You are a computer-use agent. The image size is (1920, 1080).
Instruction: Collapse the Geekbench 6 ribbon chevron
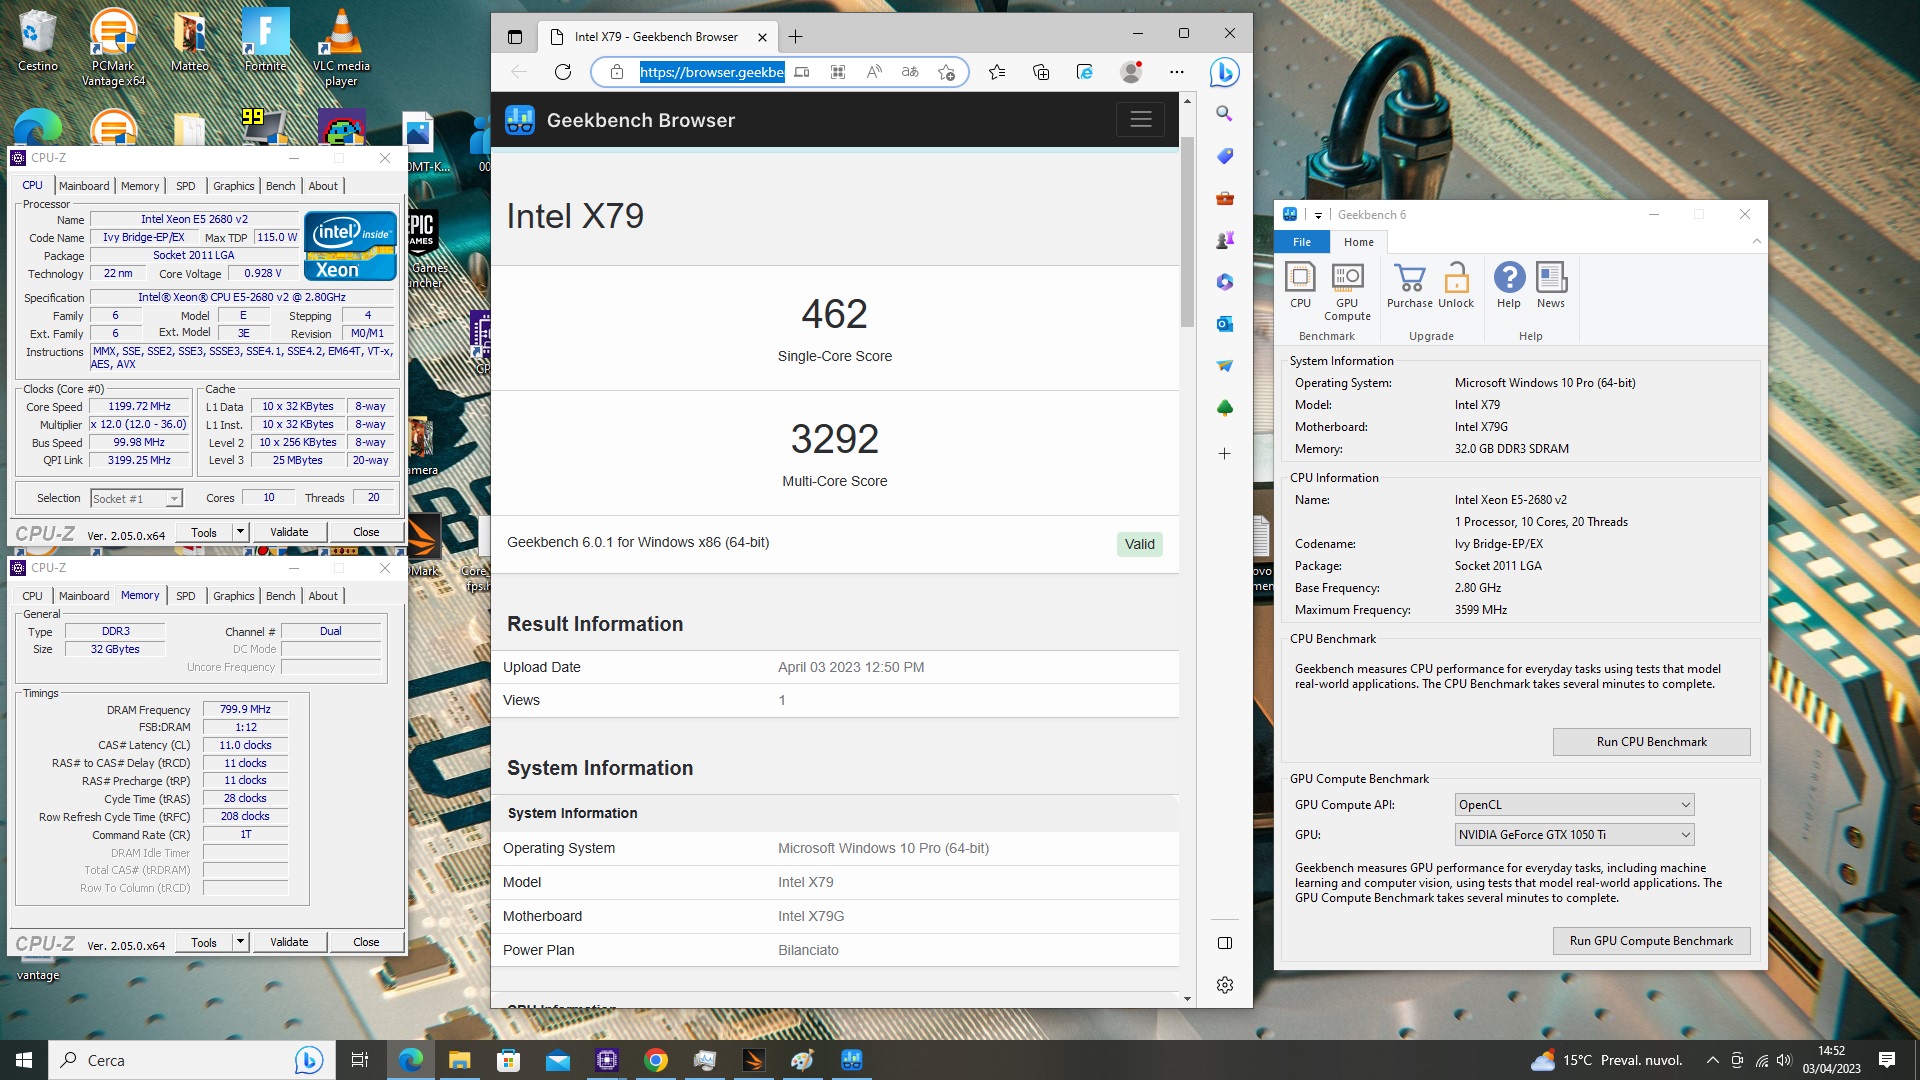coord(1756,241)
